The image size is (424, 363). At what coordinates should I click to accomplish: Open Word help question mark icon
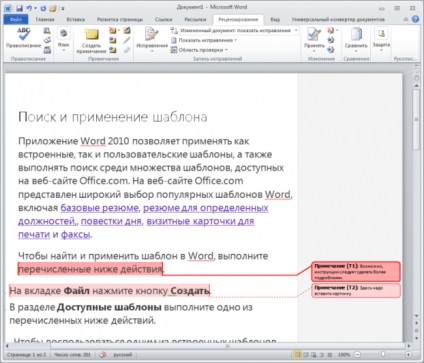click(415, 19)
